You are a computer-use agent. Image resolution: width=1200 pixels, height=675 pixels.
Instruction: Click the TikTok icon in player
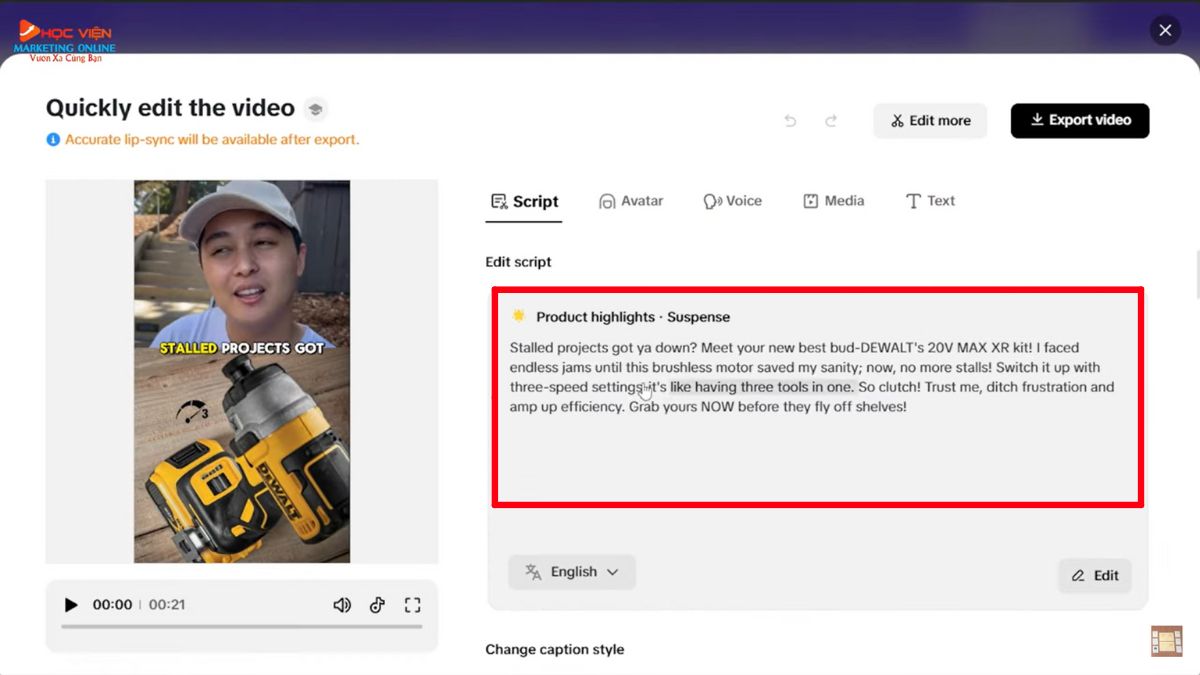(x=377, y=605)
